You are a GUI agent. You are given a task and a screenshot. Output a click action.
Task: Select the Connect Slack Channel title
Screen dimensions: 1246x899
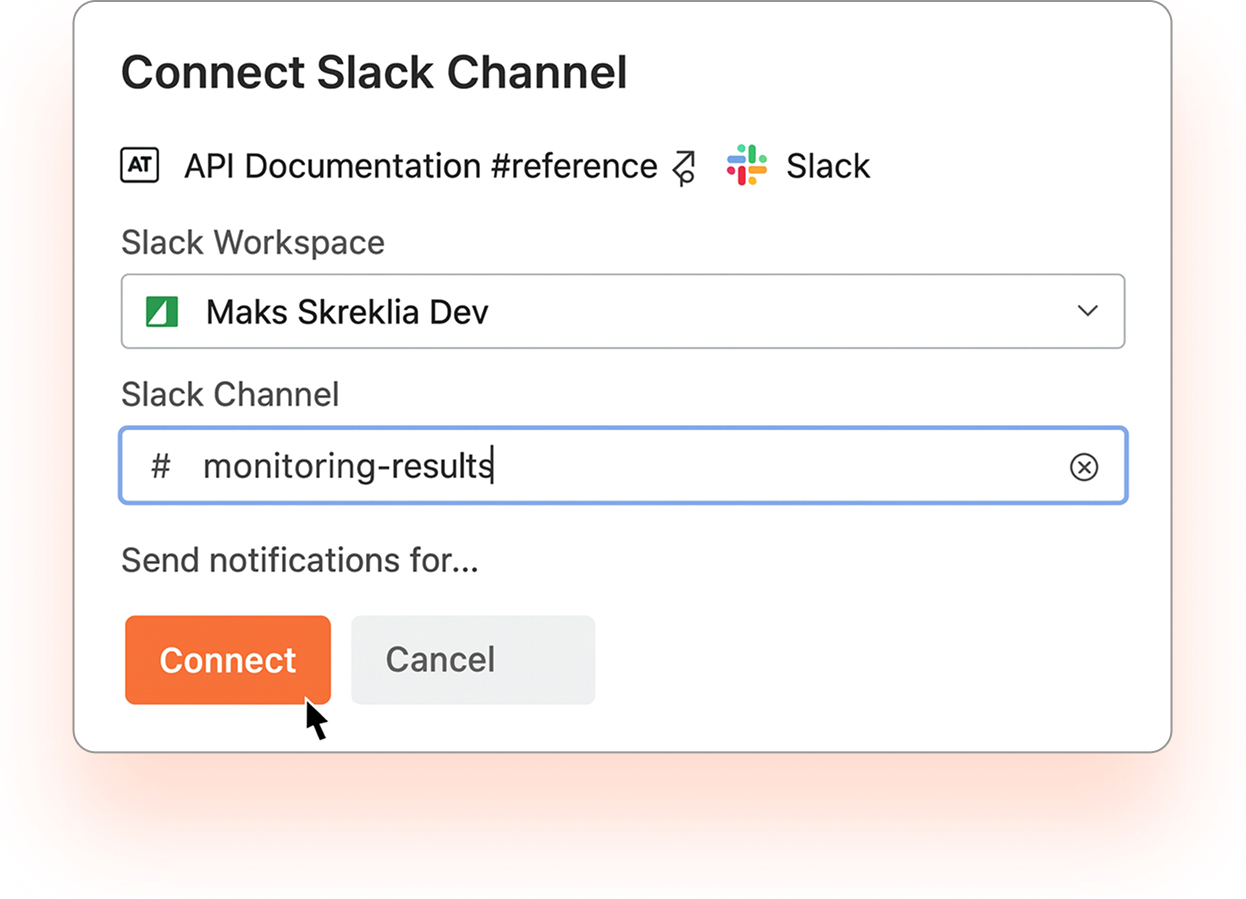coord(374,71)
